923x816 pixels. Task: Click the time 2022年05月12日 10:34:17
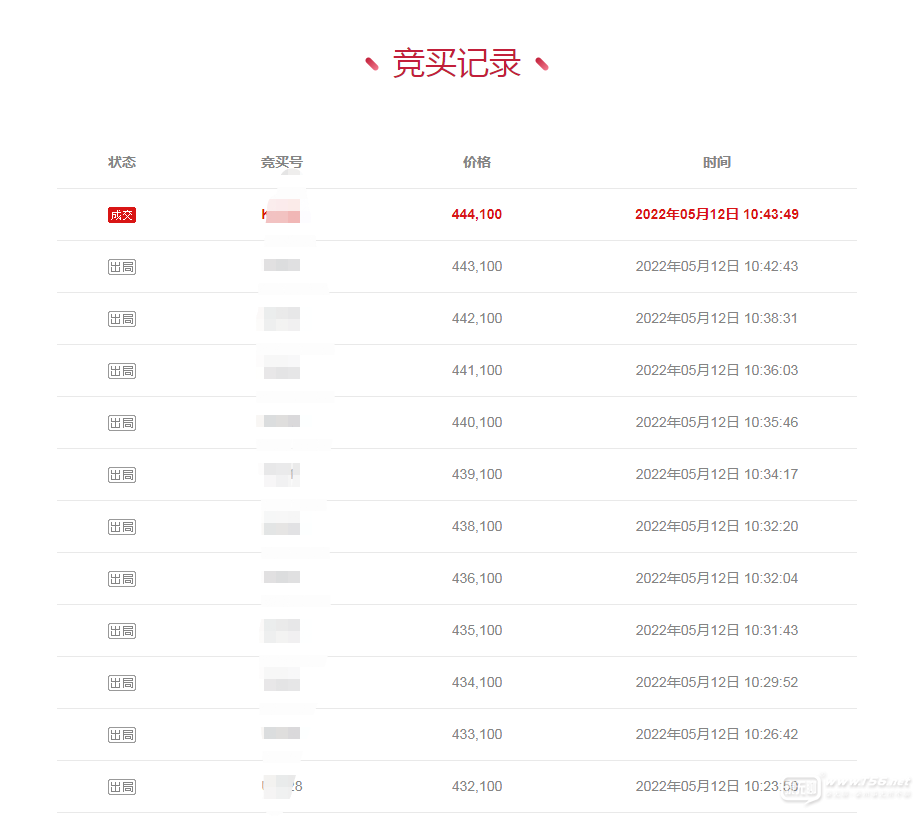point(717,474)
